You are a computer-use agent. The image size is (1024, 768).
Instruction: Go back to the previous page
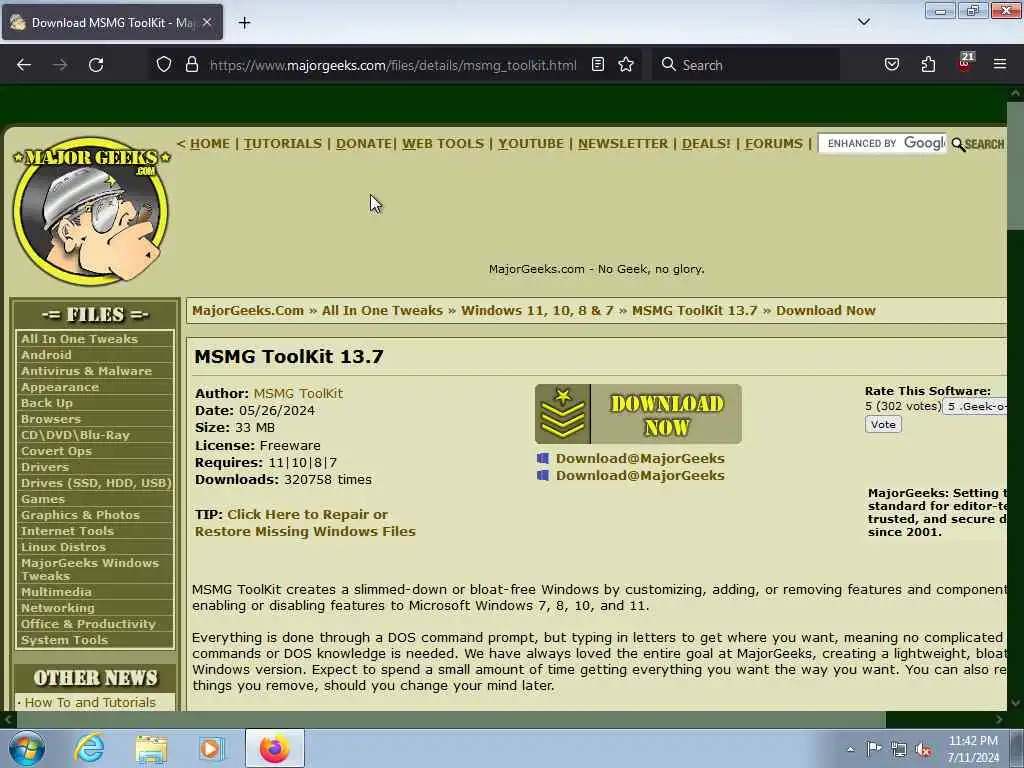(x=24, y=65)
